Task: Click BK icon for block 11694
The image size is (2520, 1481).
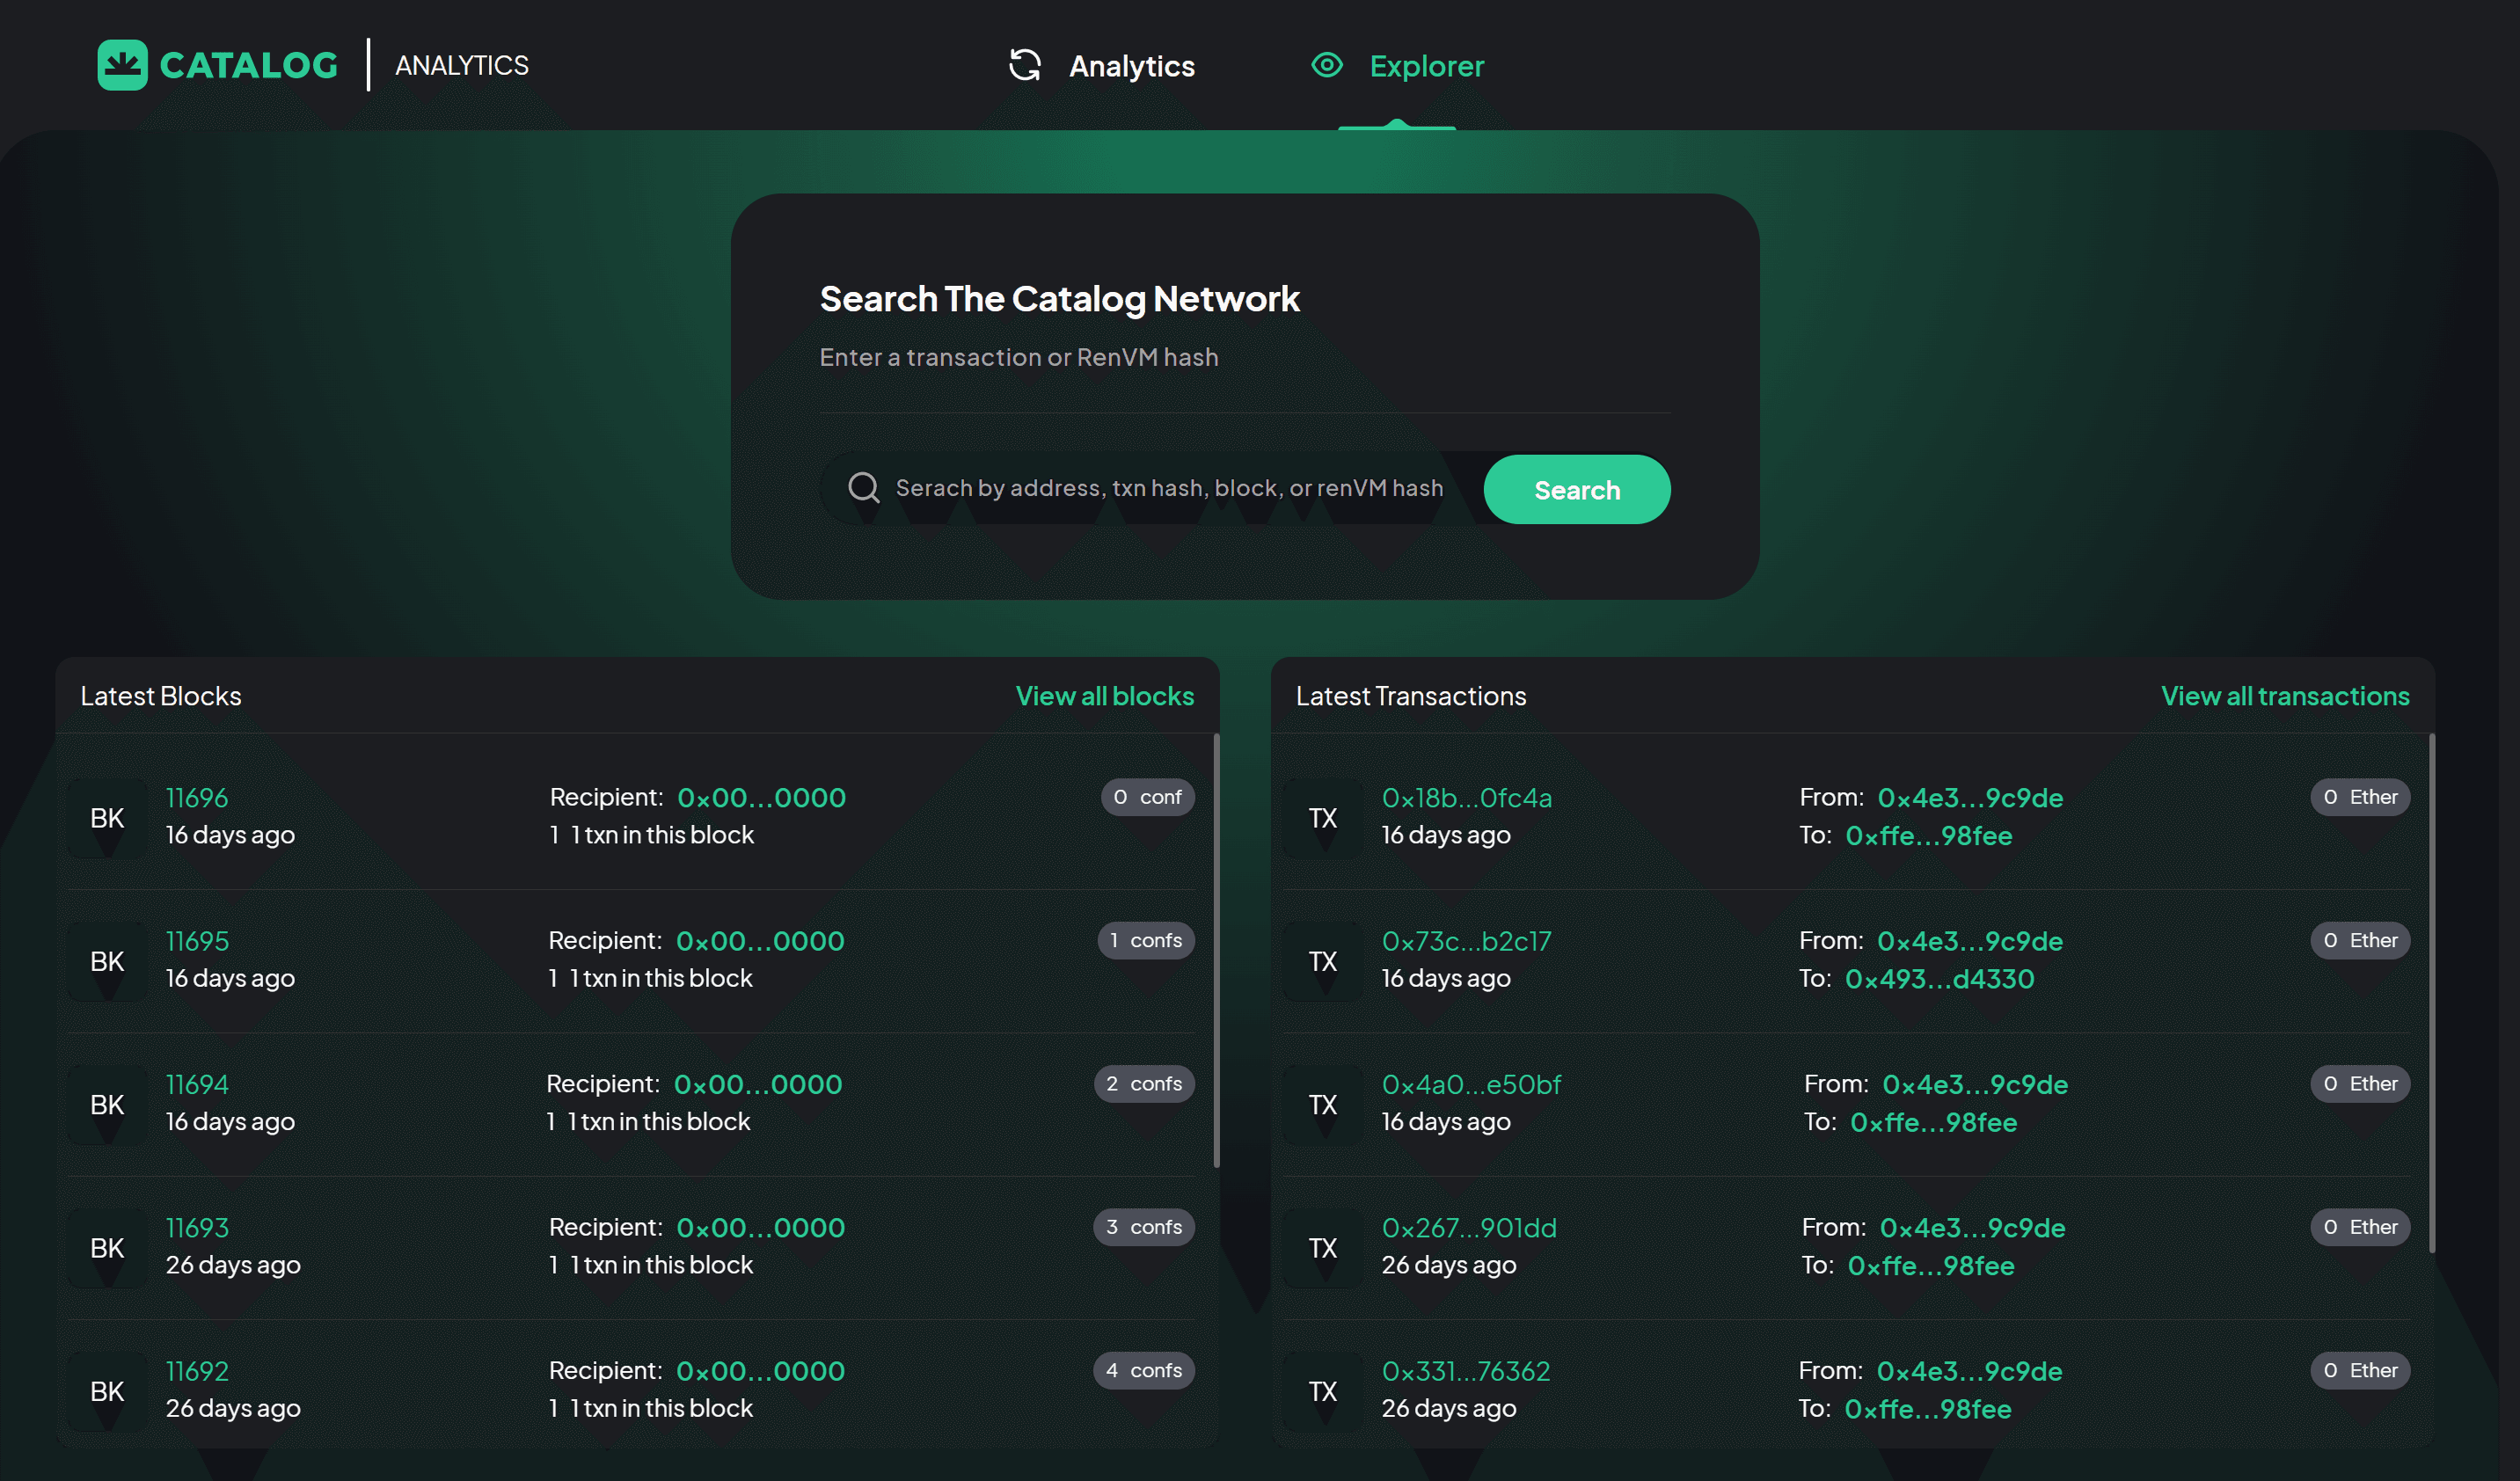Action: (x=107, y=1105)
